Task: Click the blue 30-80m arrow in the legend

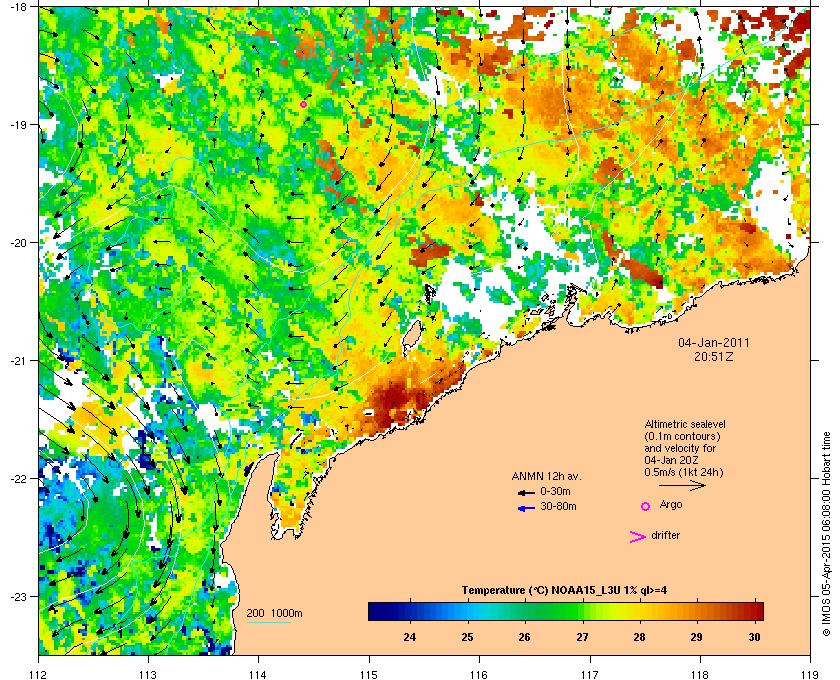Action: [527, 508]
